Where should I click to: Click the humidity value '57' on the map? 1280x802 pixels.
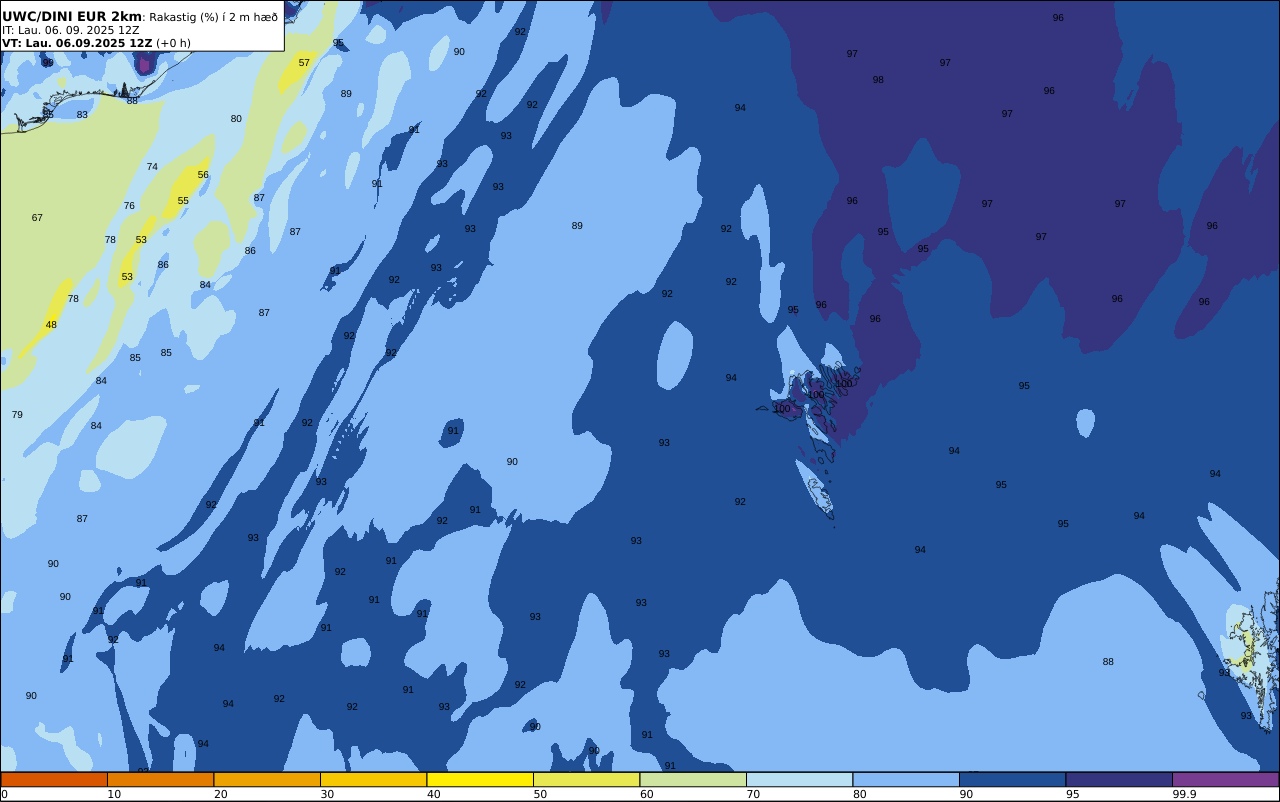click(x=304, y=63)
